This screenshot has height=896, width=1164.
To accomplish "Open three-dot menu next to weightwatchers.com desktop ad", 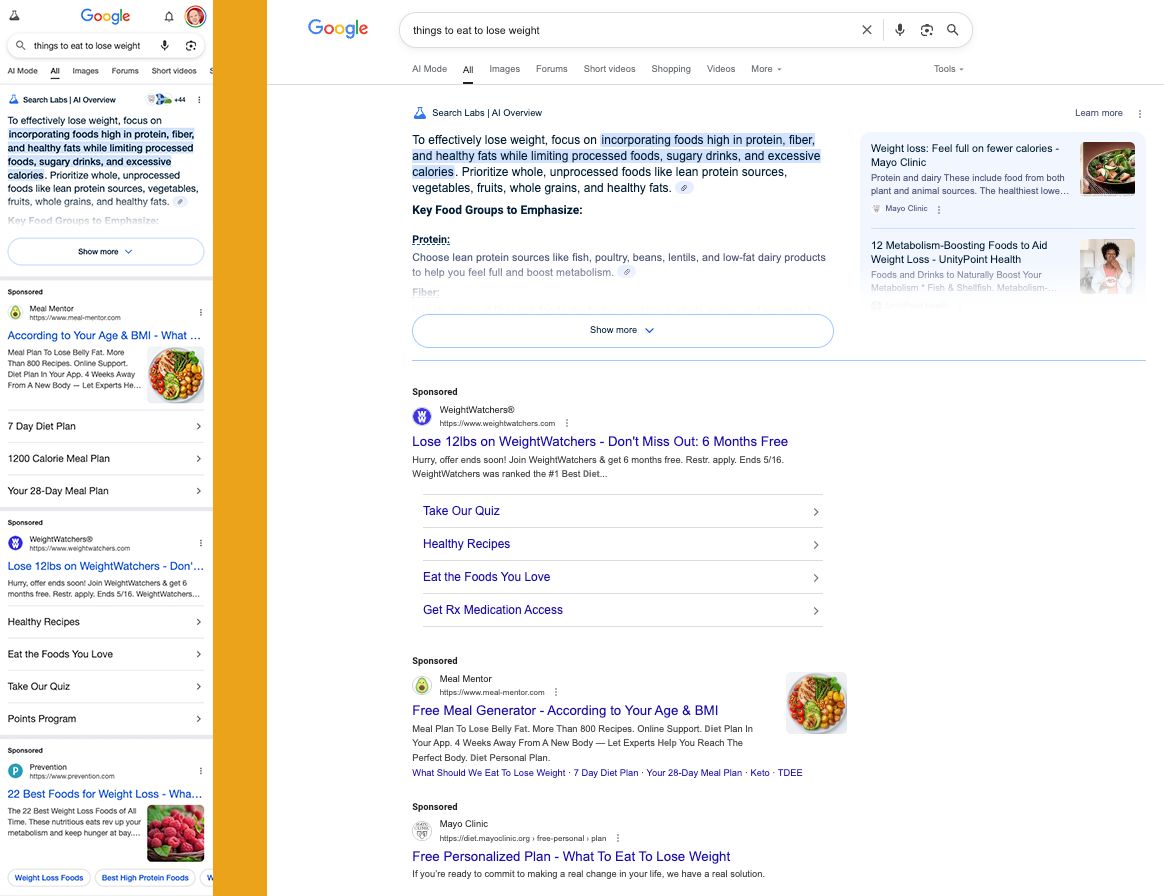I will click(x=567, y=423).
